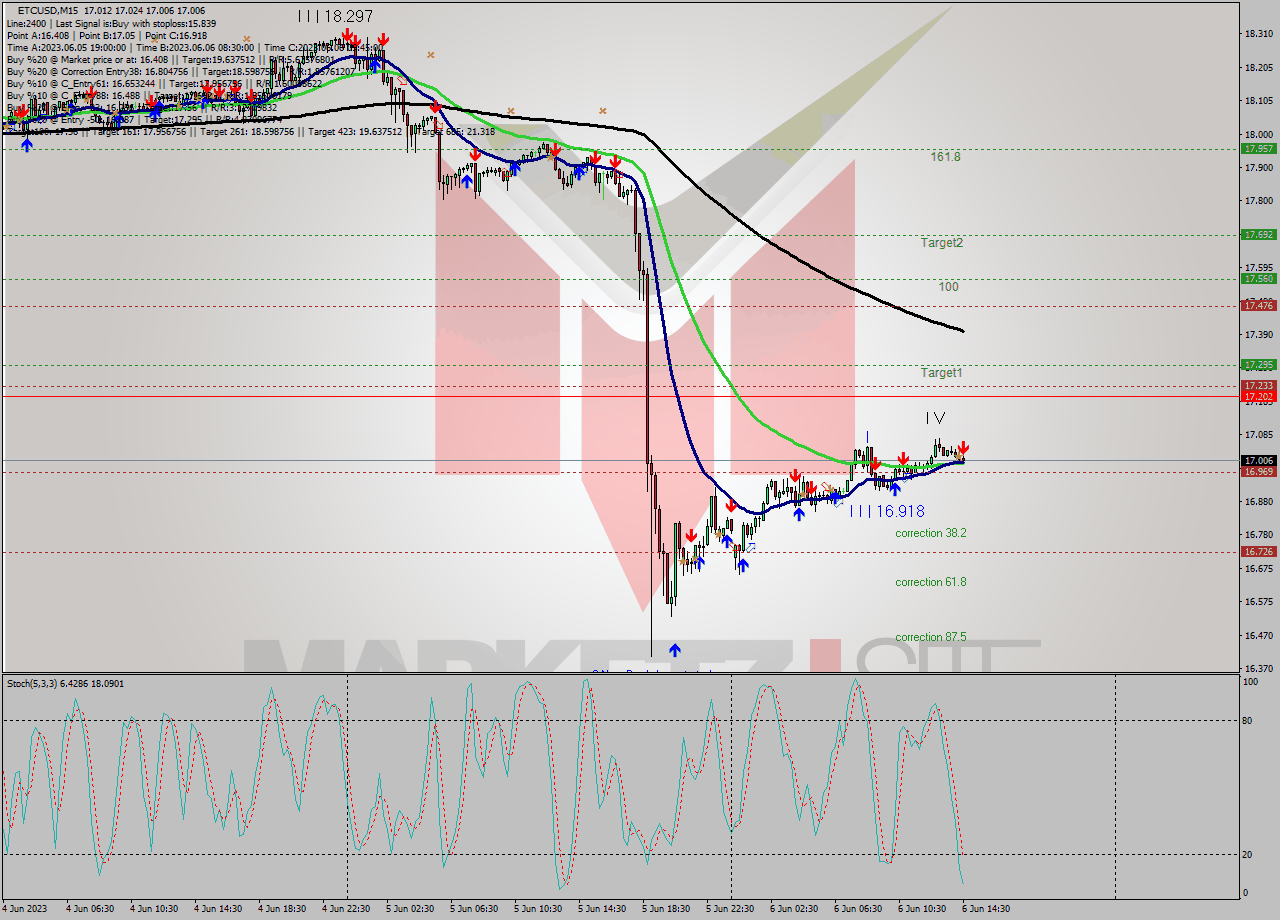Click the green 'correction 61.8' label
This screenshot has width=1280, height=920.
coord(930,581)
